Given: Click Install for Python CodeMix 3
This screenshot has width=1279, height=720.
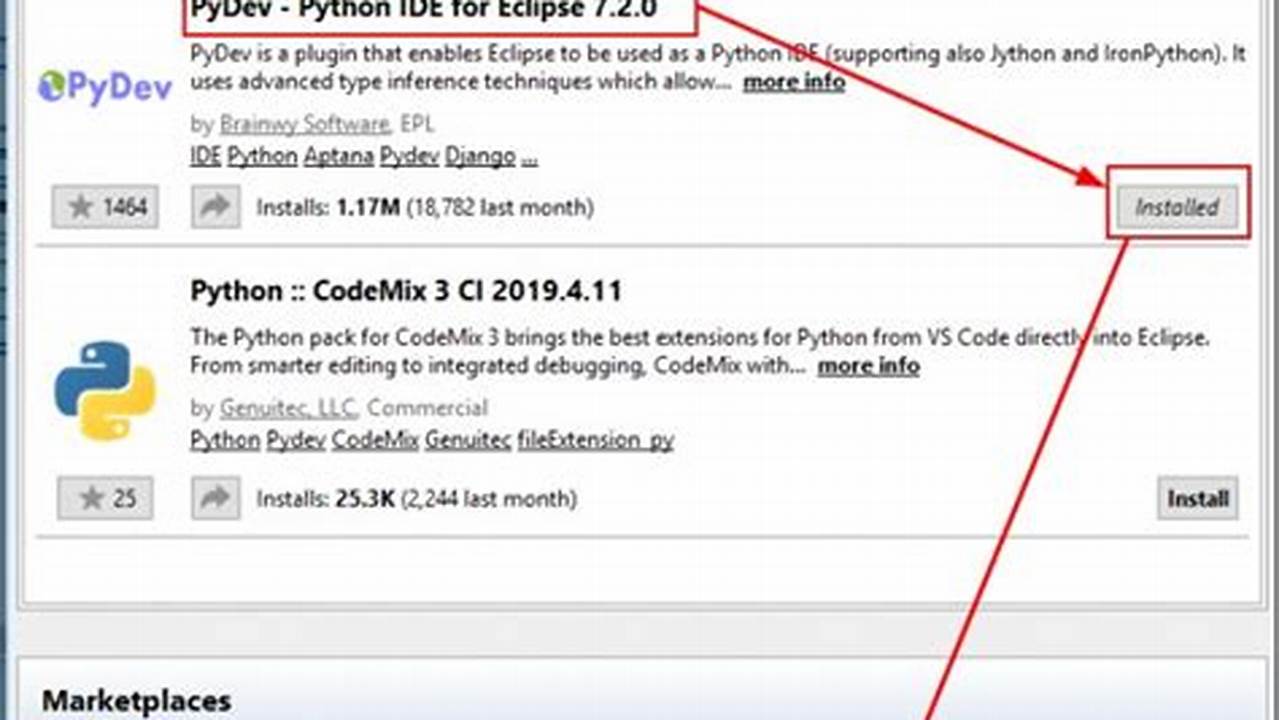Looking at the screenshot, I should pyautogui.click(x=1196, y=498).
